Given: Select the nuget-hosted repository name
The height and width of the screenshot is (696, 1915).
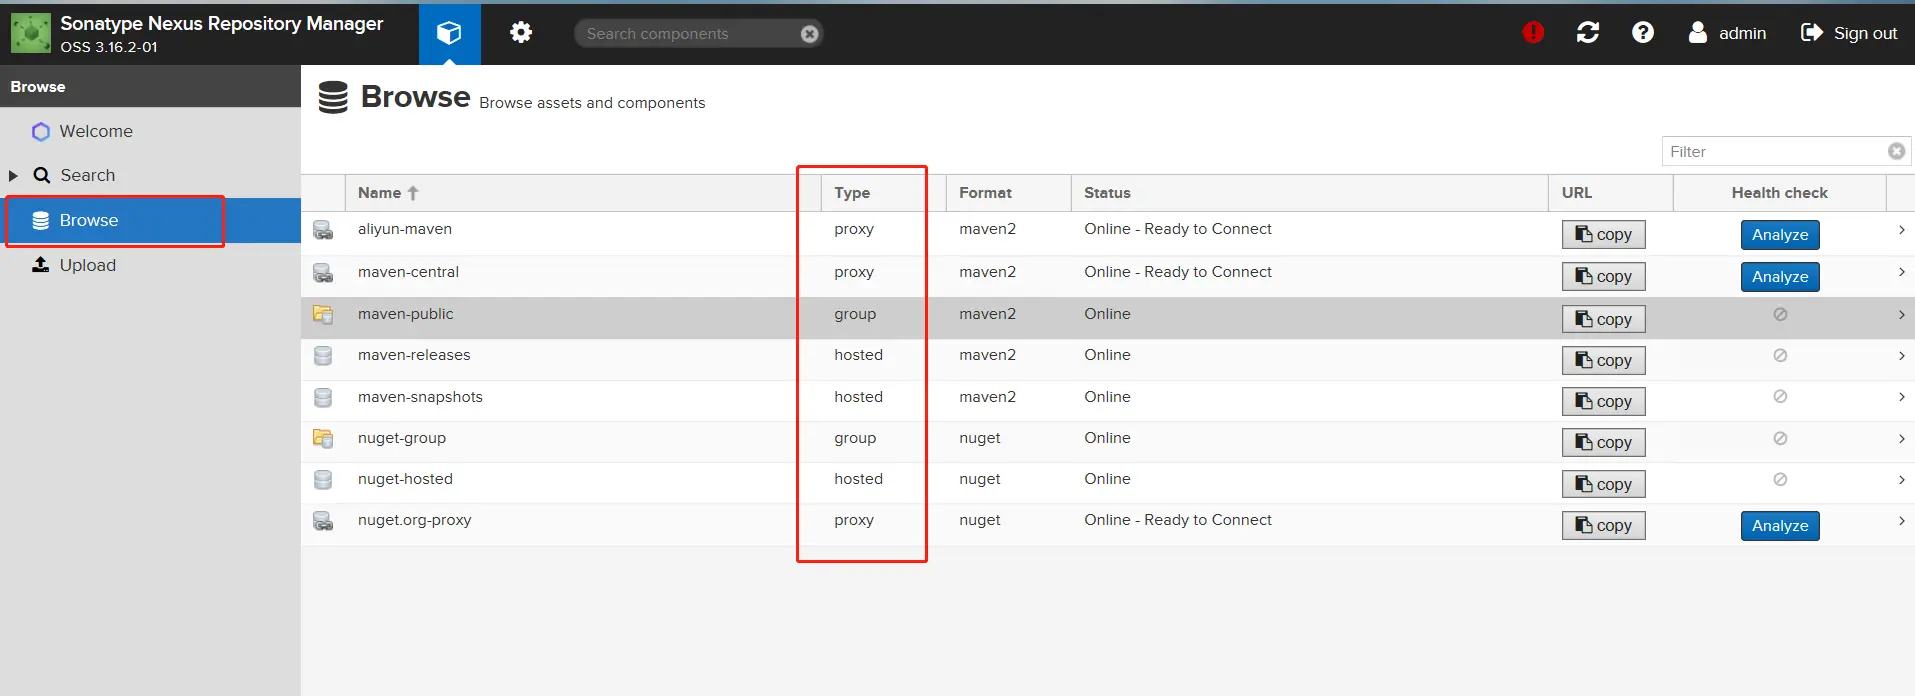Looking at the screenshot, I should coord(405,479).
